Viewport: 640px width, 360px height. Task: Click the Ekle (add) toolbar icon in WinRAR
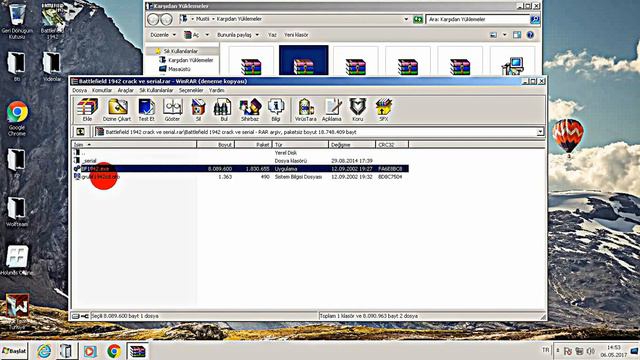click(87, 110)
